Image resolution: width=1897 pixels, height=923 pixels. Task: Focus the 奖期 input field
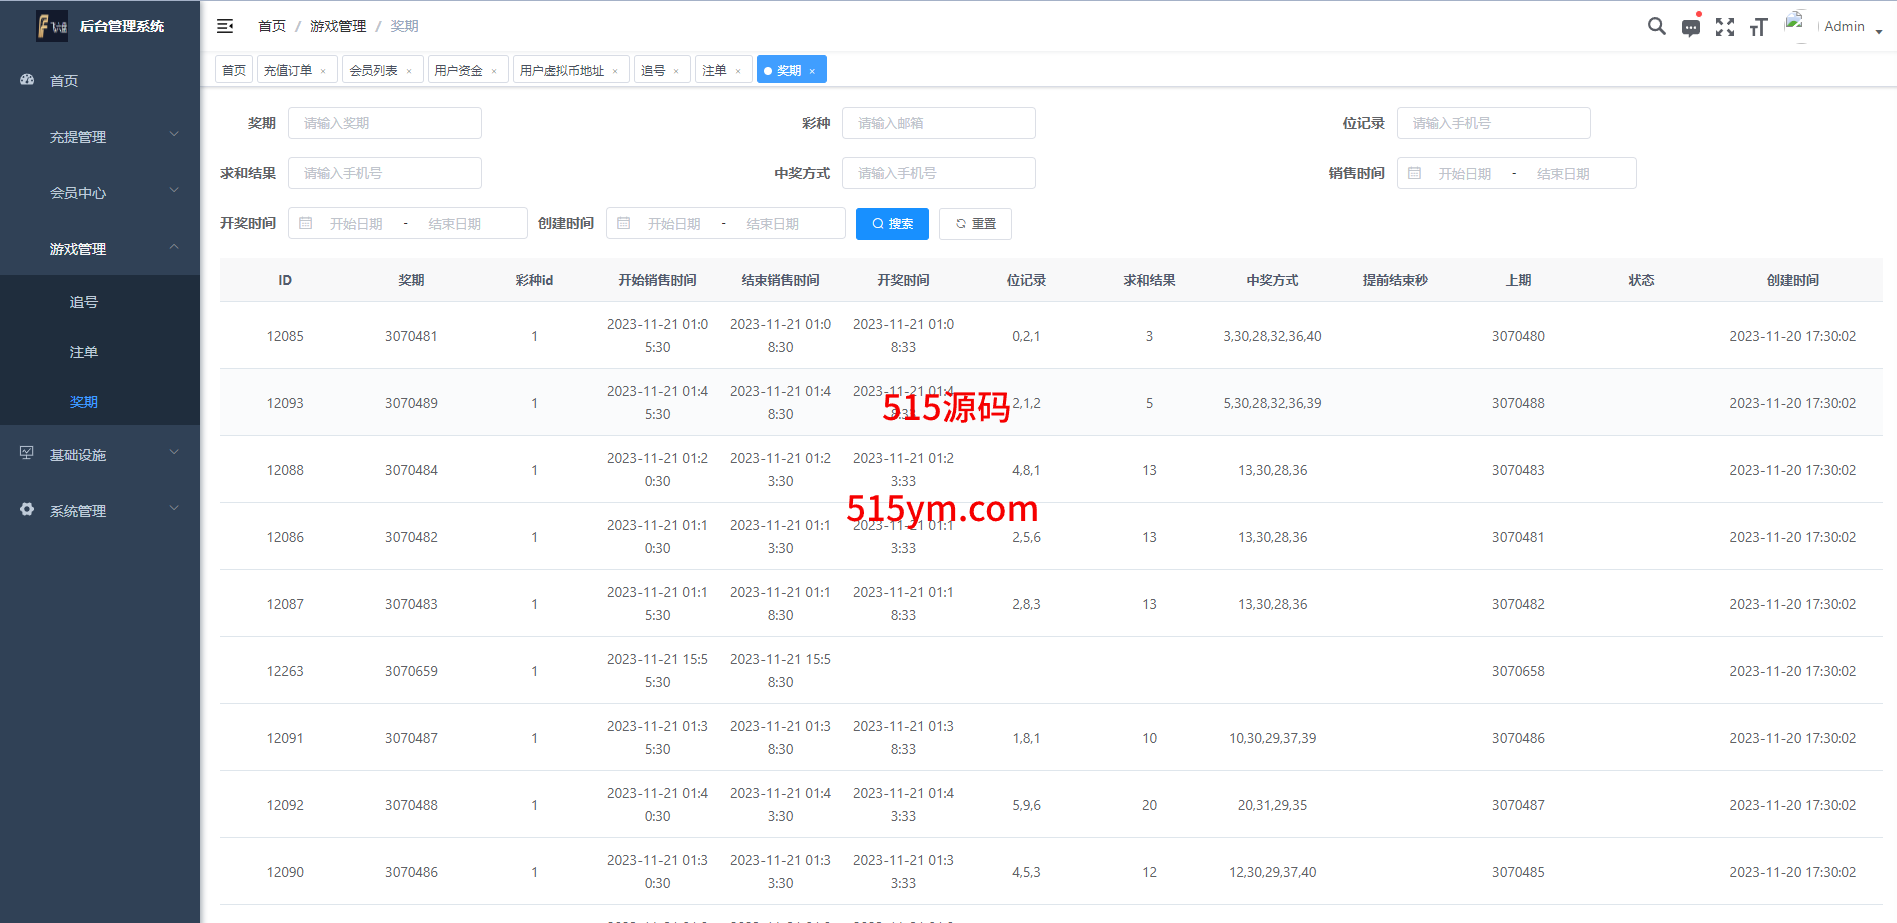pyautogui.click(x=384, y=123)
